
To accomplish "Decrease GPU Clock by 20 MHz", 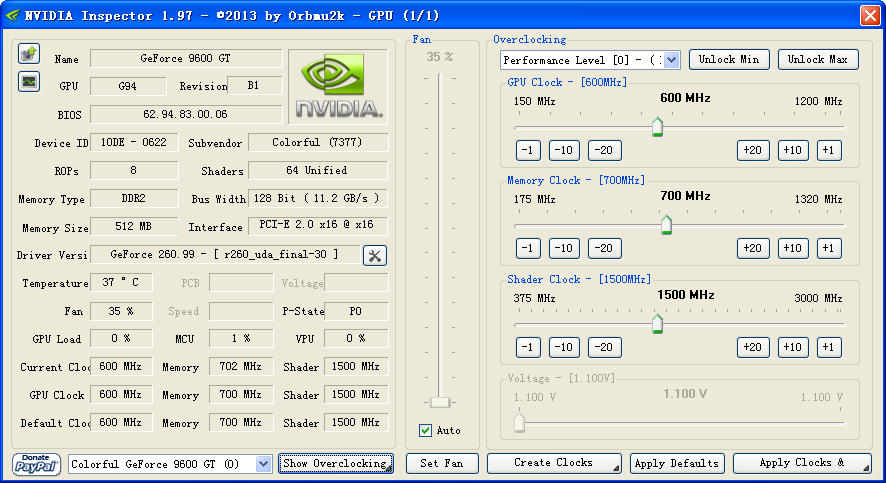I will [605, 150].
